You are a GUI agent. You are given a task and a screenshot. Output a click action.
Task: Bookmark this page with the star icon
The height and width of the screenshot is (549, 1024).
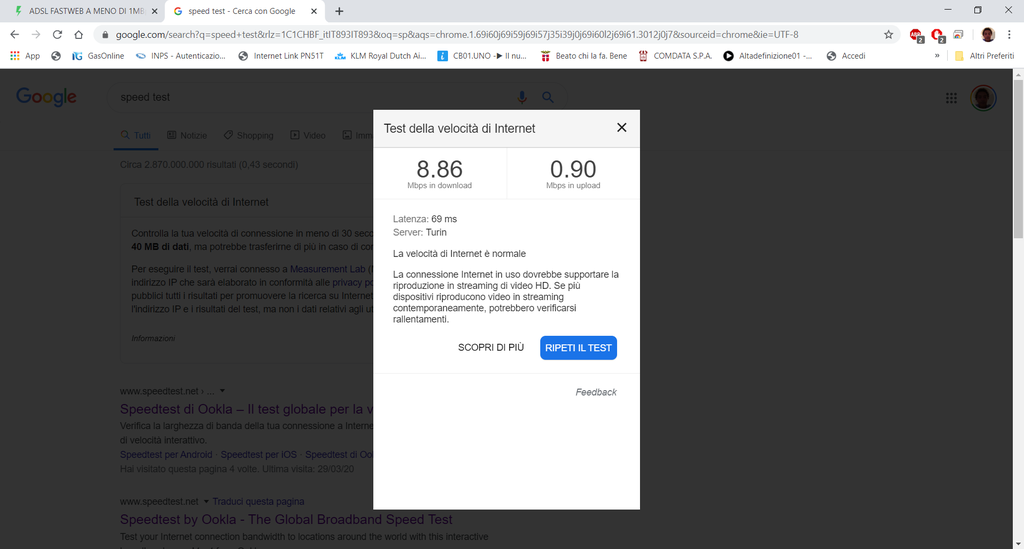(x=888, y=35)
